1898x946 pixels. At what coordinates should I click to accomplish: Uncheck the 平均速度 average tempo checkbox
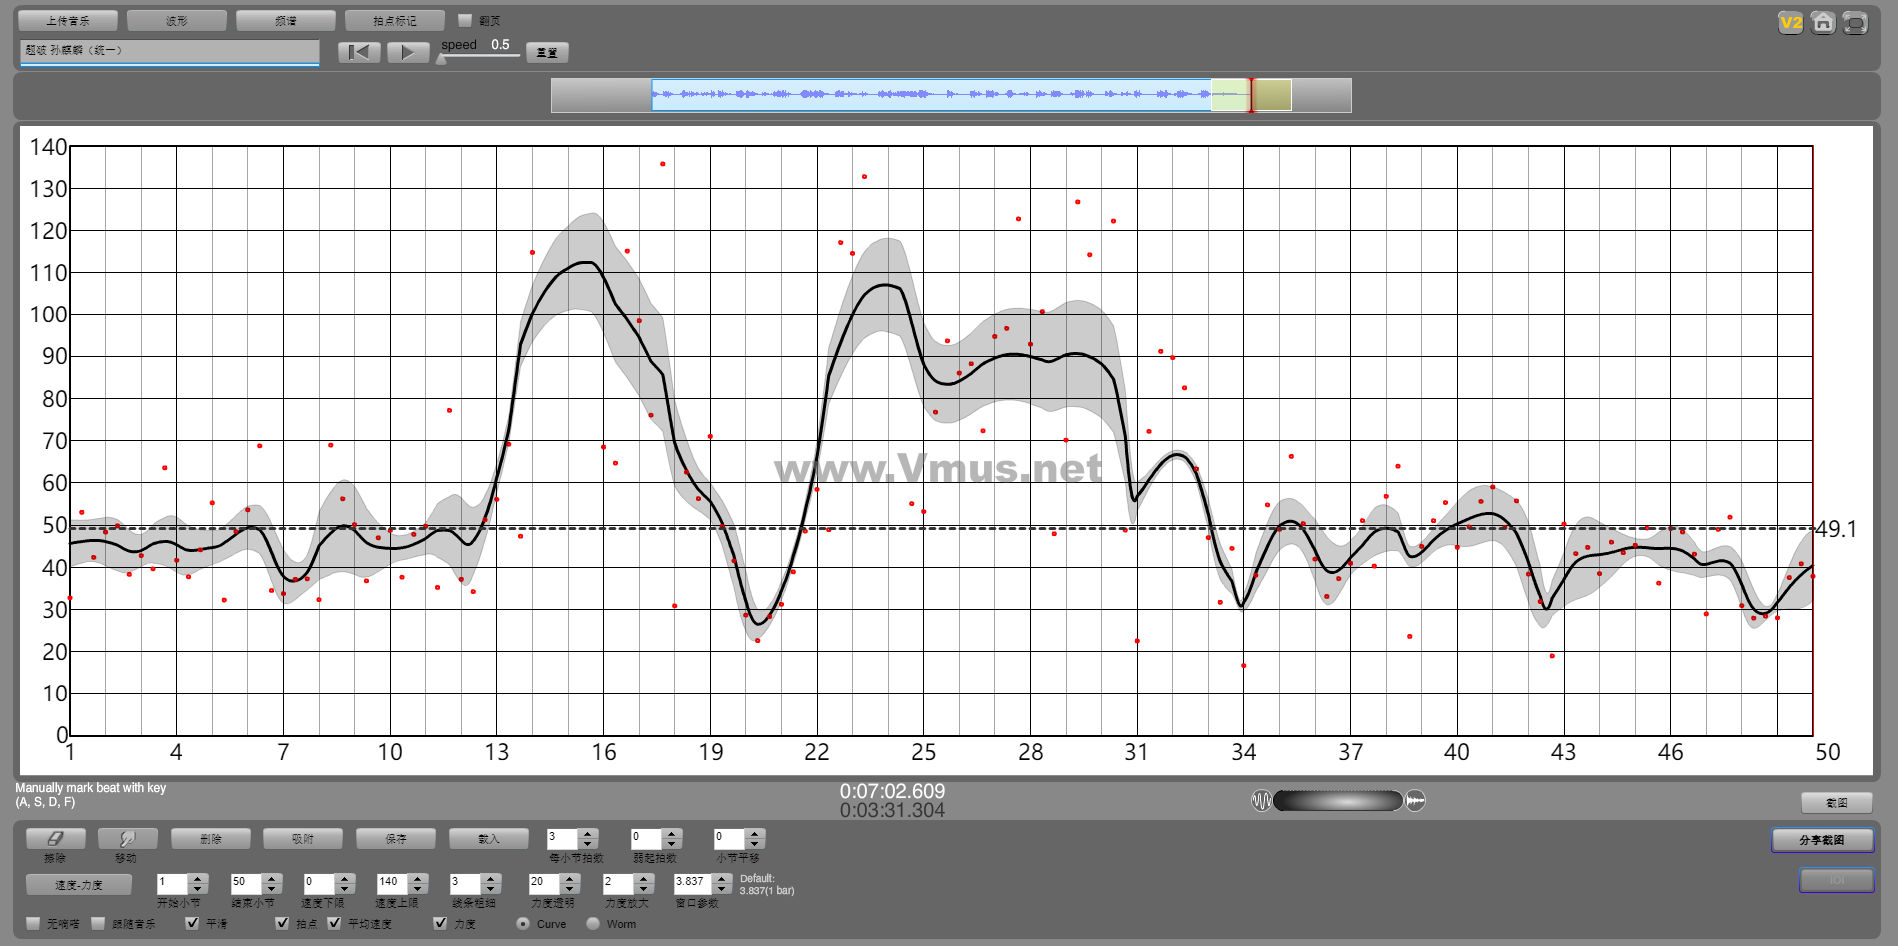(x=334, y=923)
